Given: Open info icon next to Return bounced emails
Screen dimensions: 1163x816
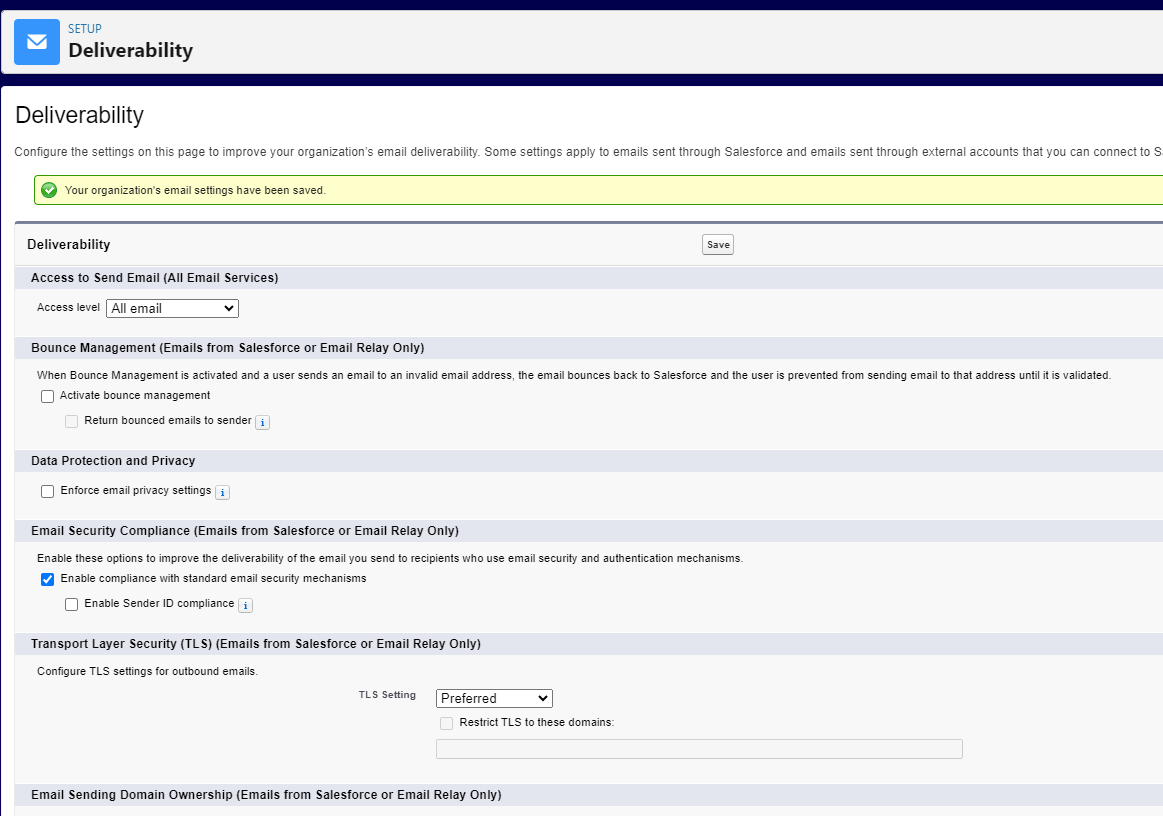Looking at the screenshot, I should (x=263, y=422).
